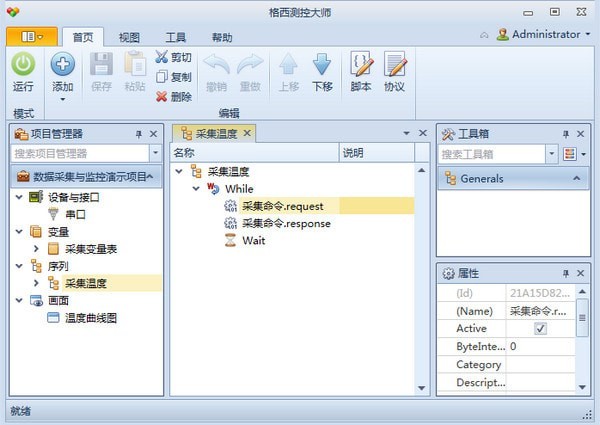Select the 采集命令.response step
The image size is (600, 425).
point(286,223)
